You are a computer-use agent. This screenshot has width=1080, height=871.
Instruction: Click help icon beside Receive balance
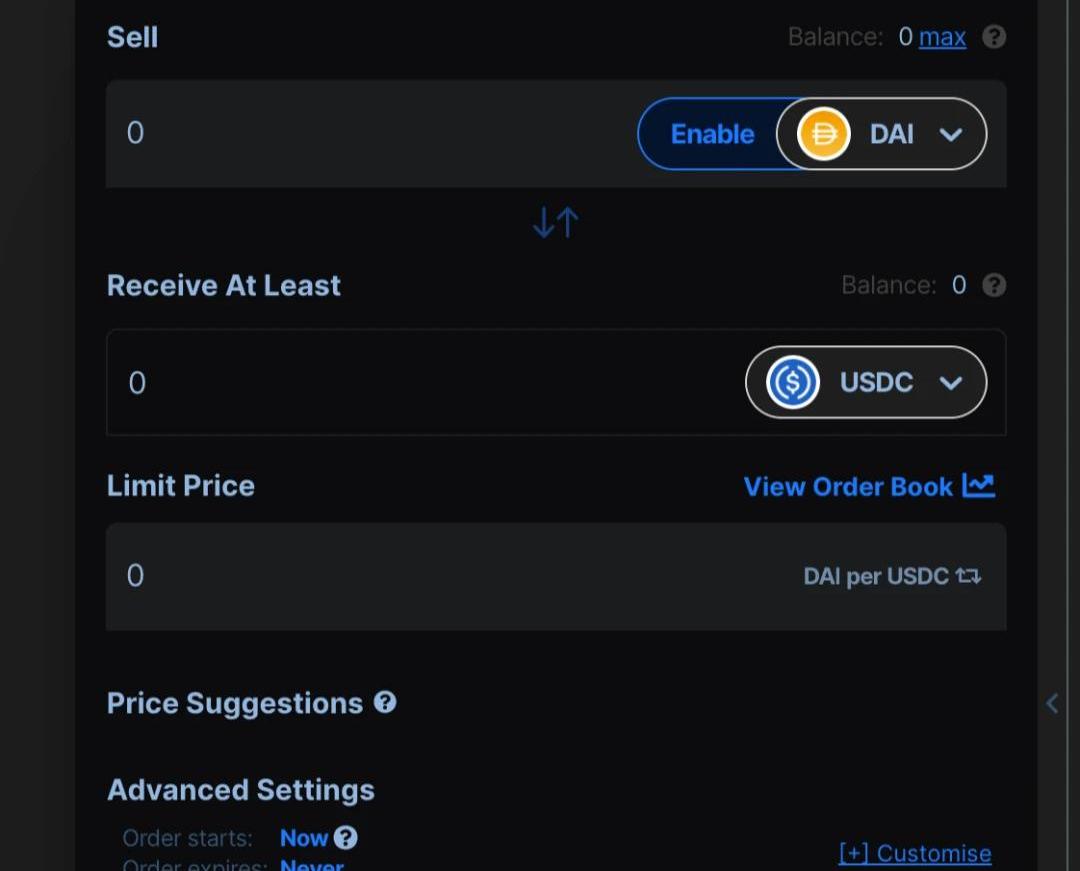coord(994,285)
